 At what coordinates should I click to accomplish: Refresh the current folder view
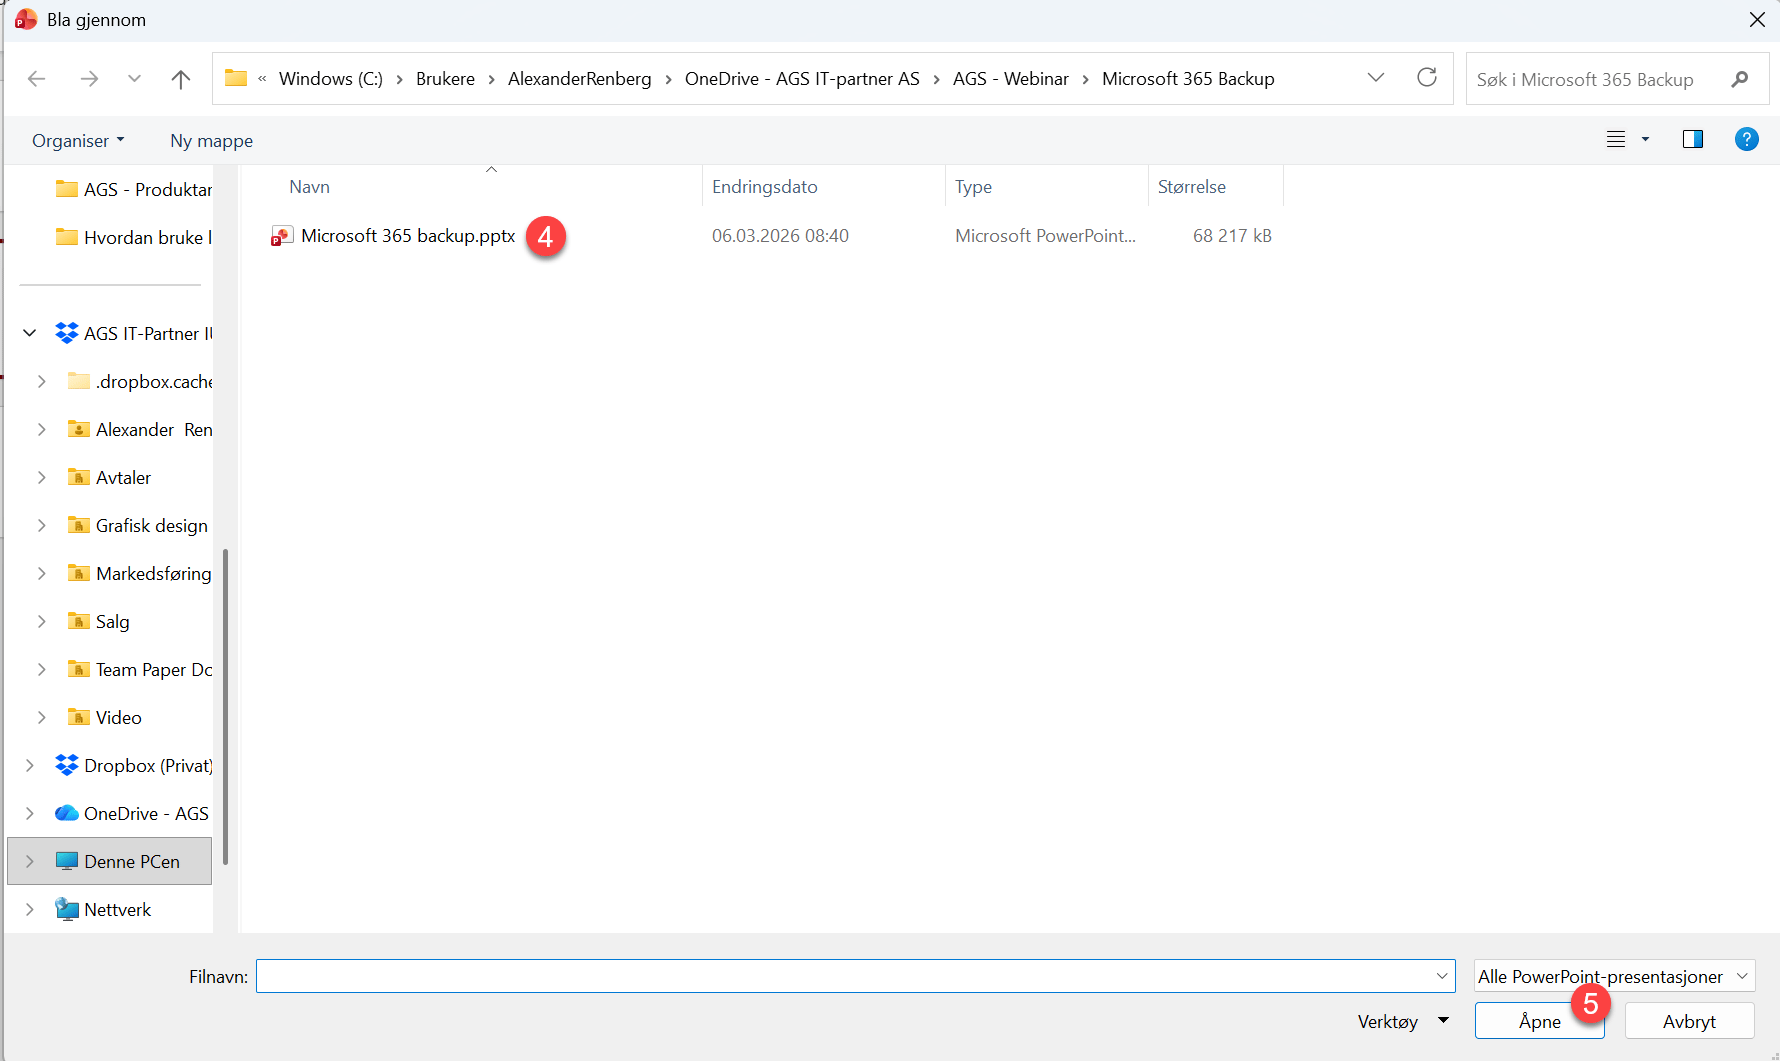1427,78
